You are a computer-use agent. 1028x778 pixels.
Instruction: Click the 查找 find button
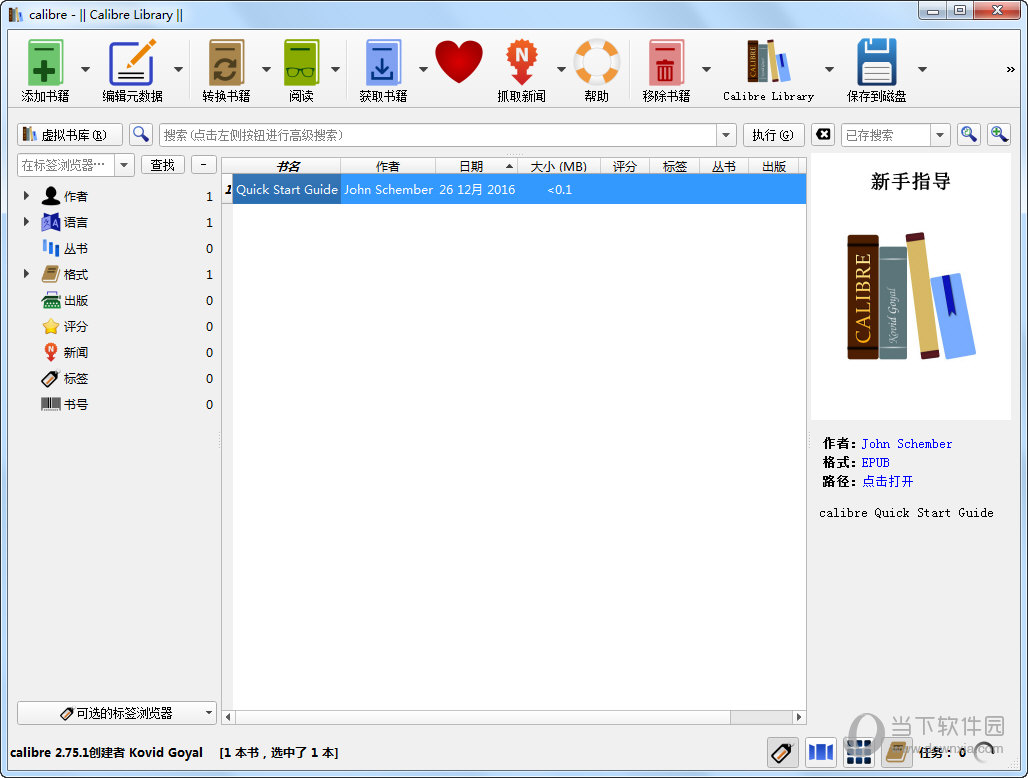(163, 165)
